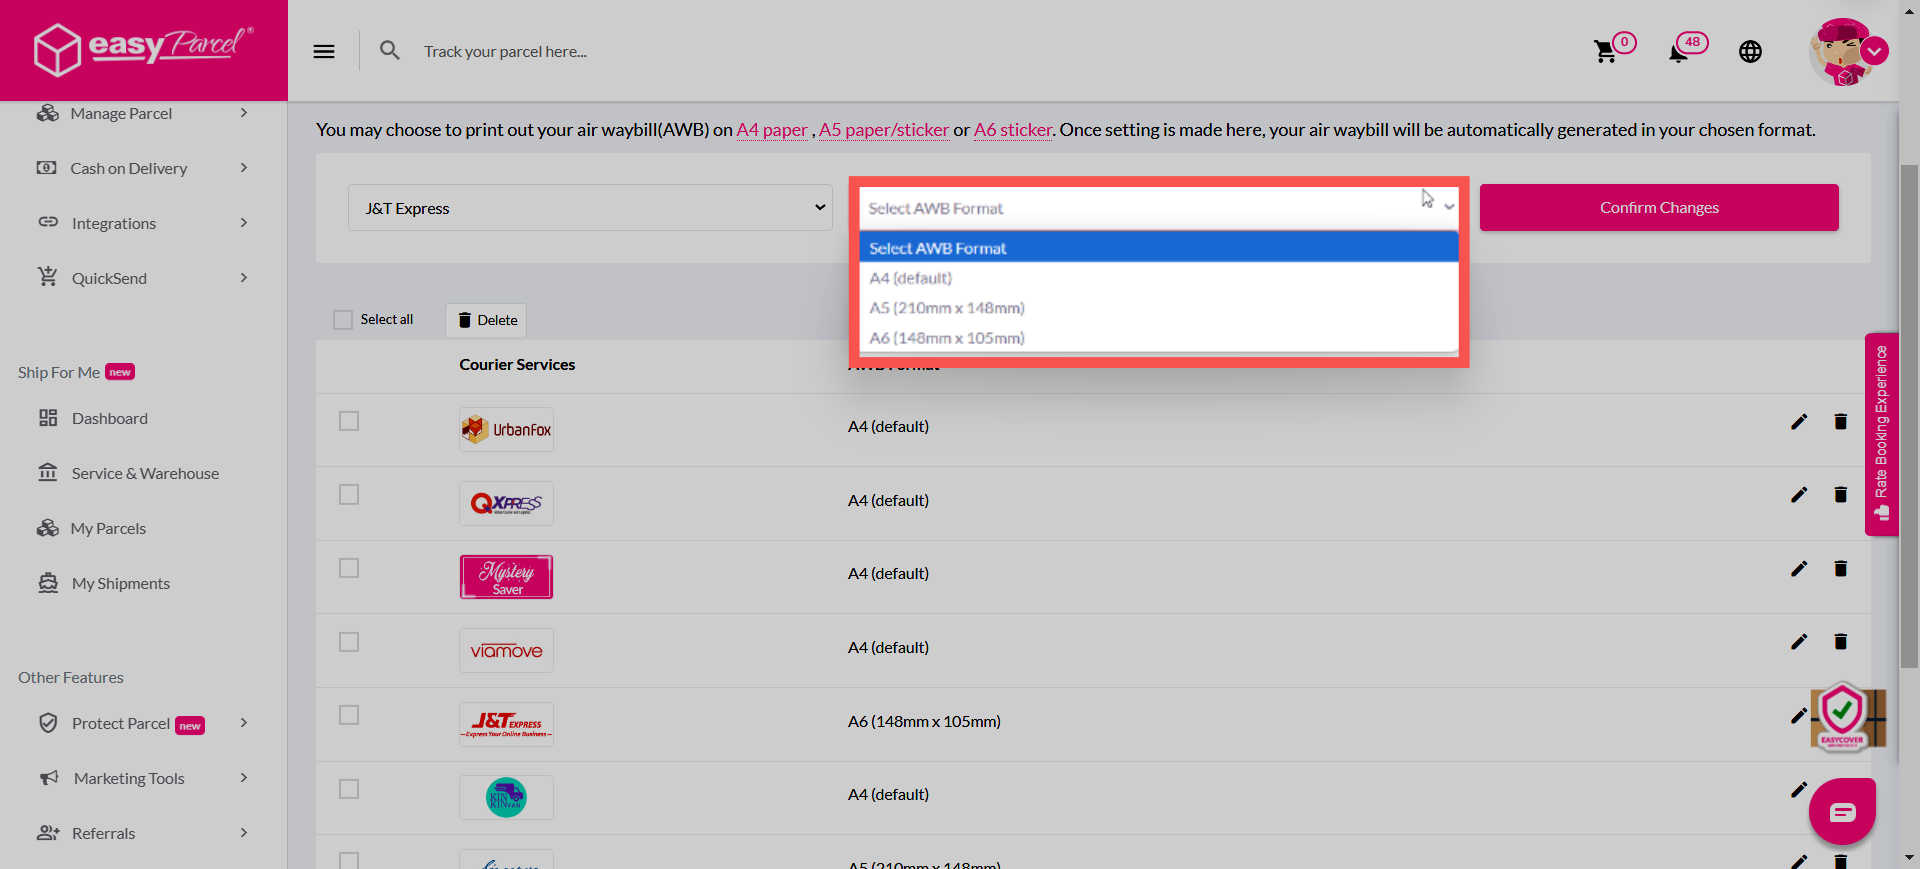
Task: Tick the checkbox for J&T Express row
Action: (x=349, y=715)
